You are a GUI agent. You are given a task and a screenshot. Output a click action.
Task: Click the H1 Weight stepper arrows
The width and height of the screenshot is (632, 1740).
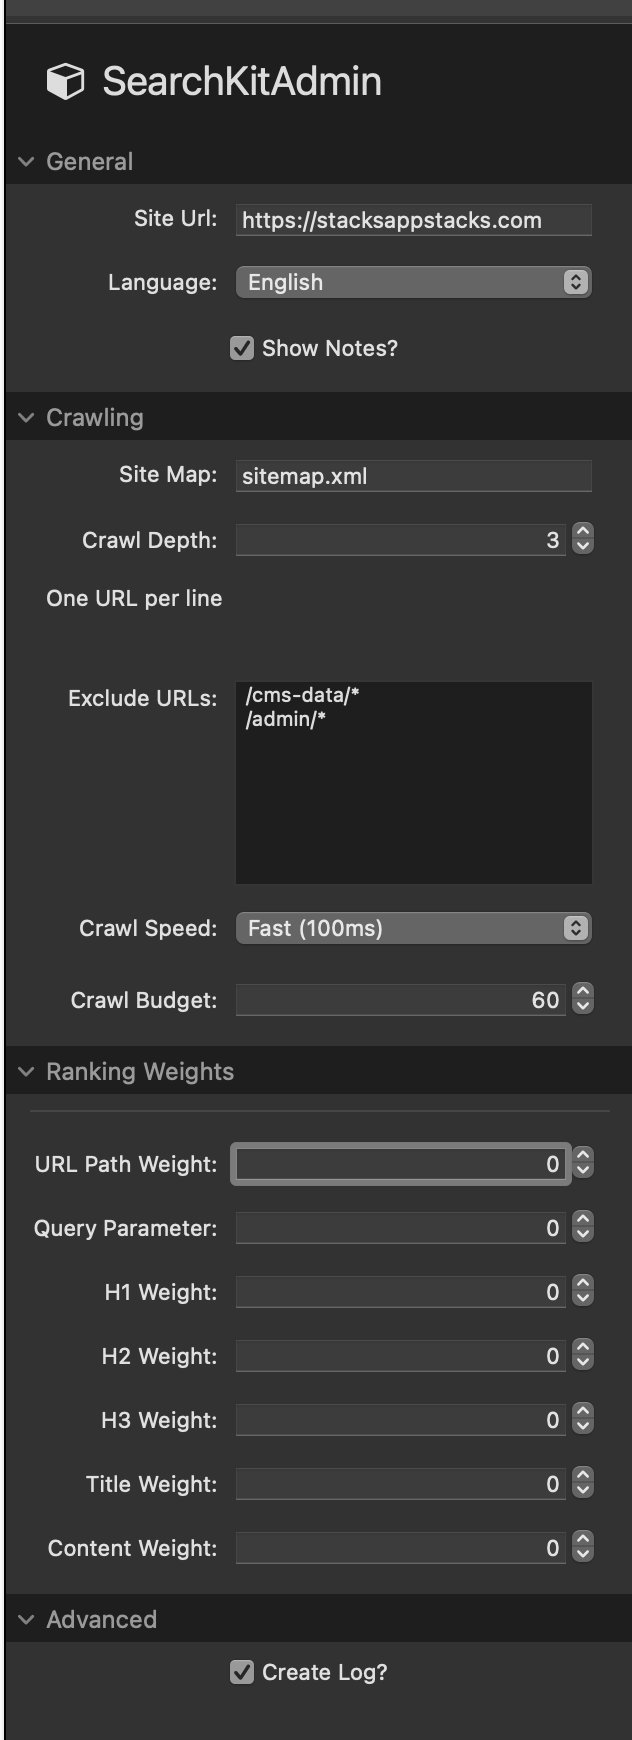tap(583, 1292)
